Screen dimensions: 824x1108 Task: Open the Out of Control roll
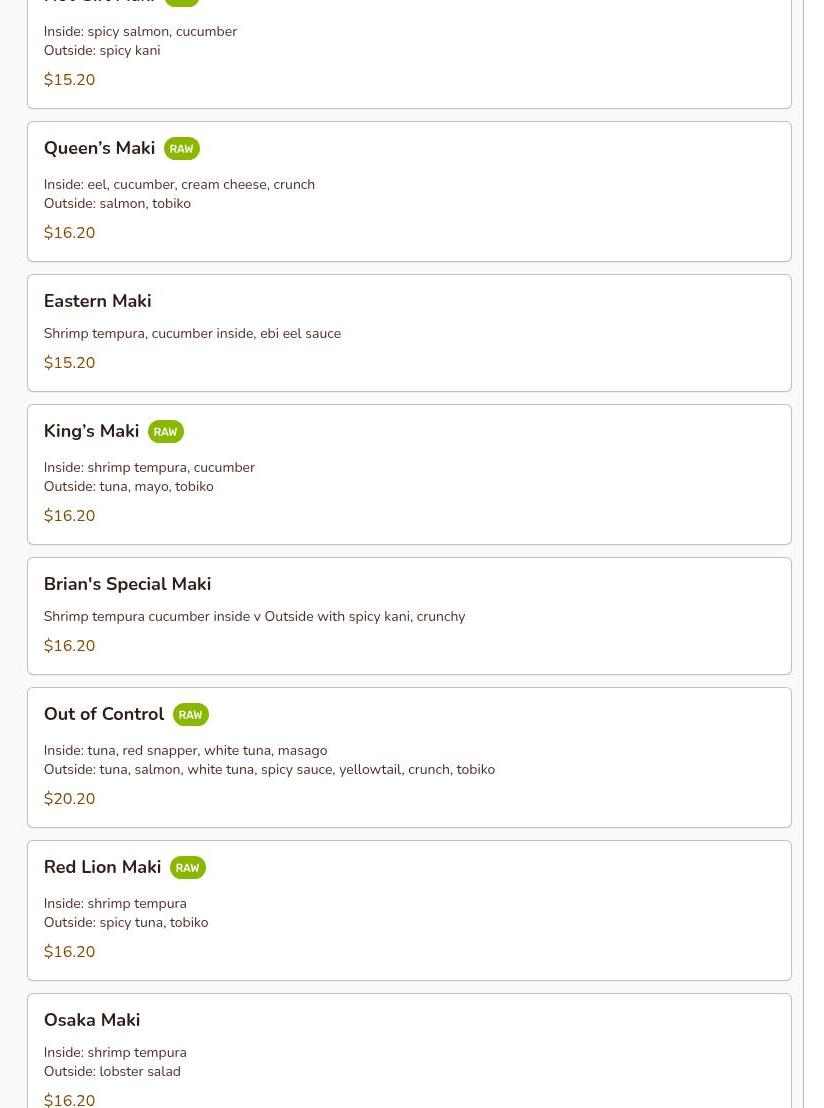pos(104,714)
